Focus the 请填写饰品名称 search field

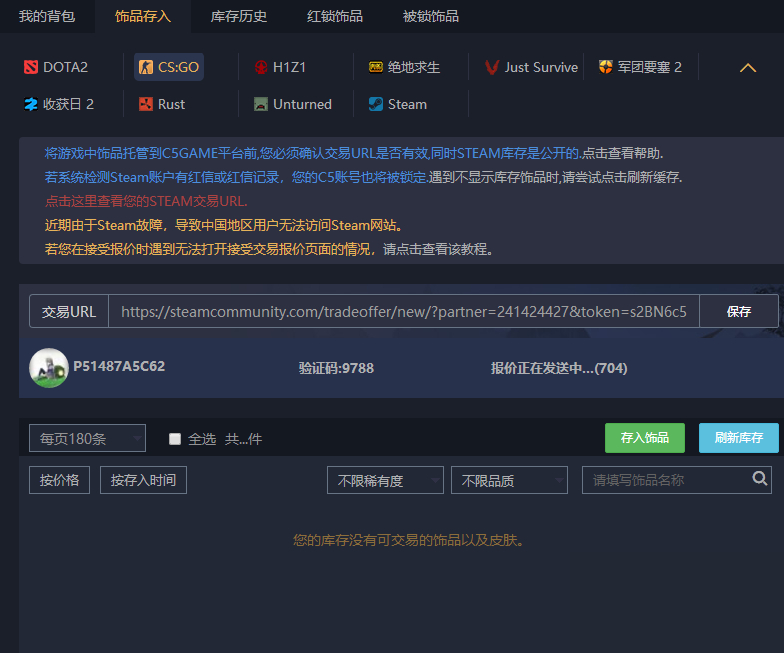coord(676,480)
